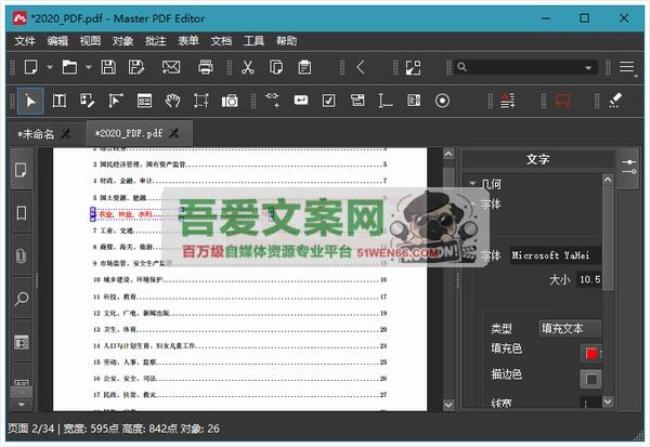The image size is (650, 447).
Task: Expand more sidebar panels down arrow
Action: click(21, 404)
